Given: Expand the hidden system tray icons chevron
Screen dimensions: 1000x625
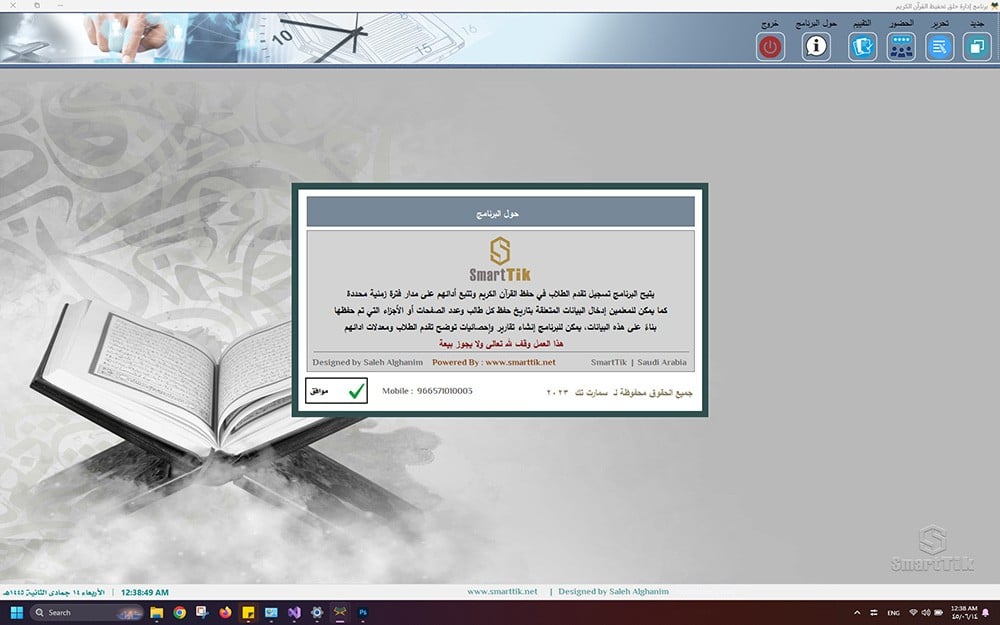Looking at the screenshot, I should pos(857,612).
